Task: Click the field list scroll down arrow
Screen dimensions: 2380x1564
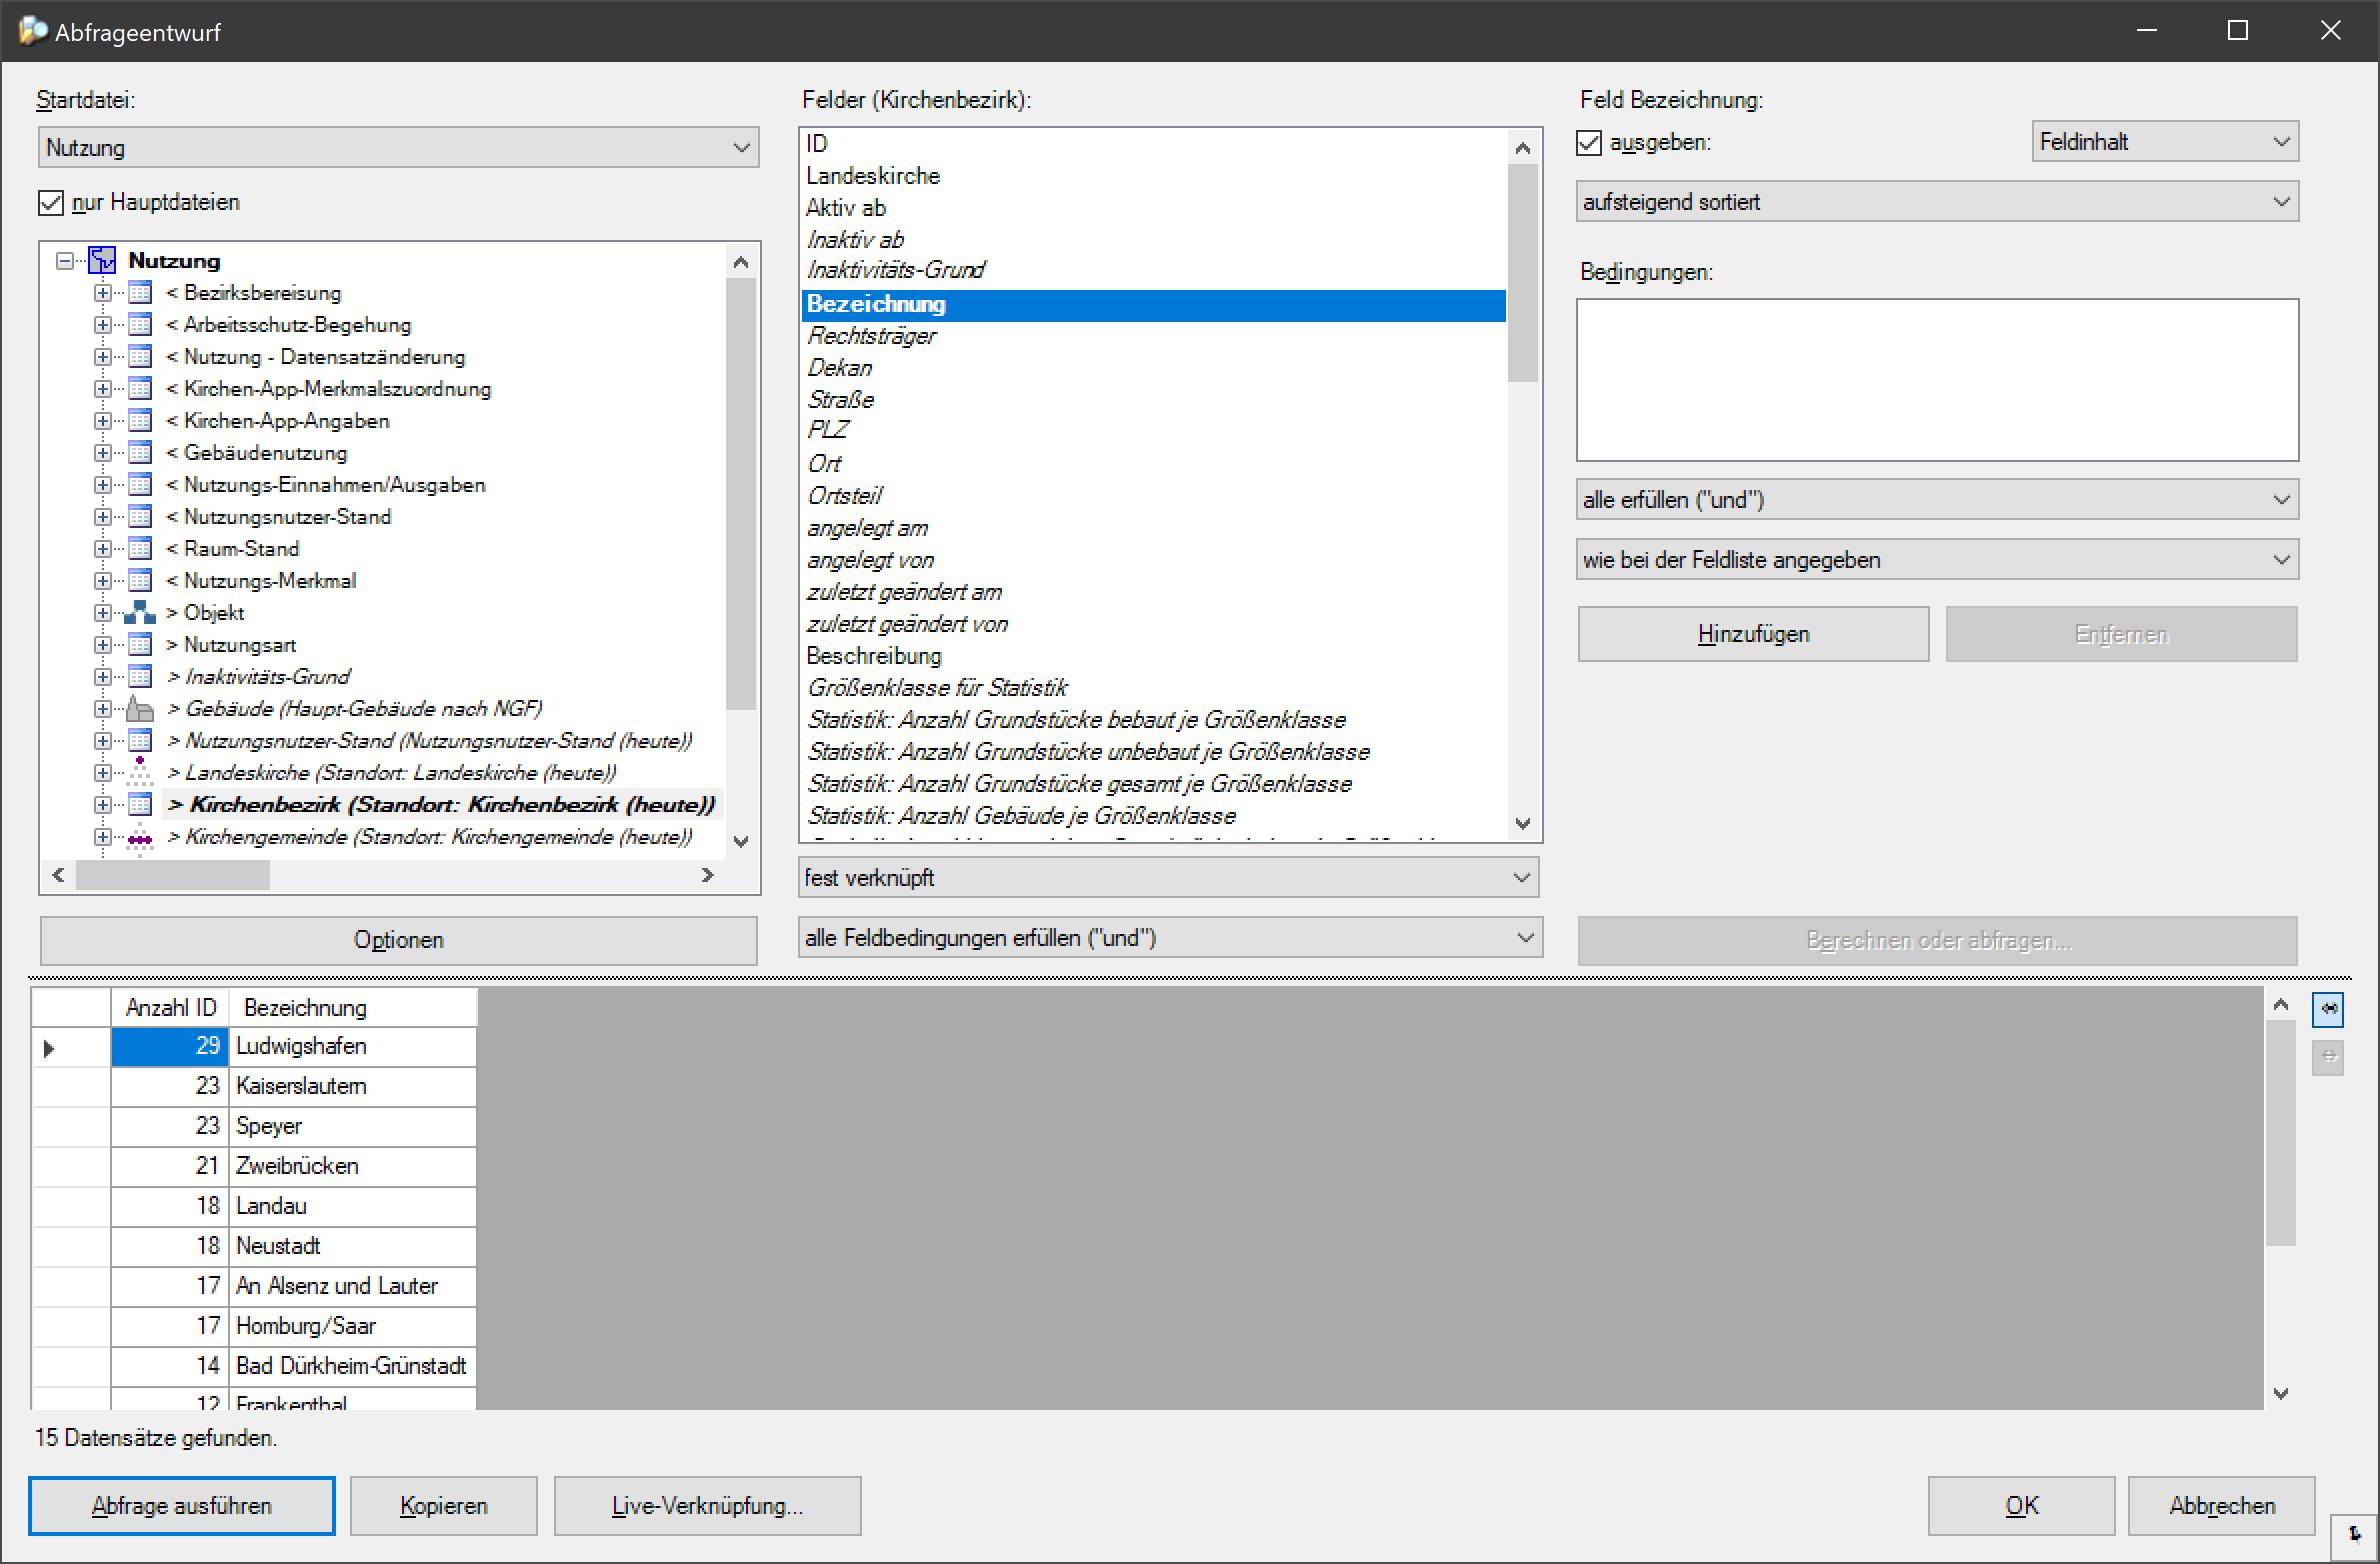Action: (x=1523, y=824)
